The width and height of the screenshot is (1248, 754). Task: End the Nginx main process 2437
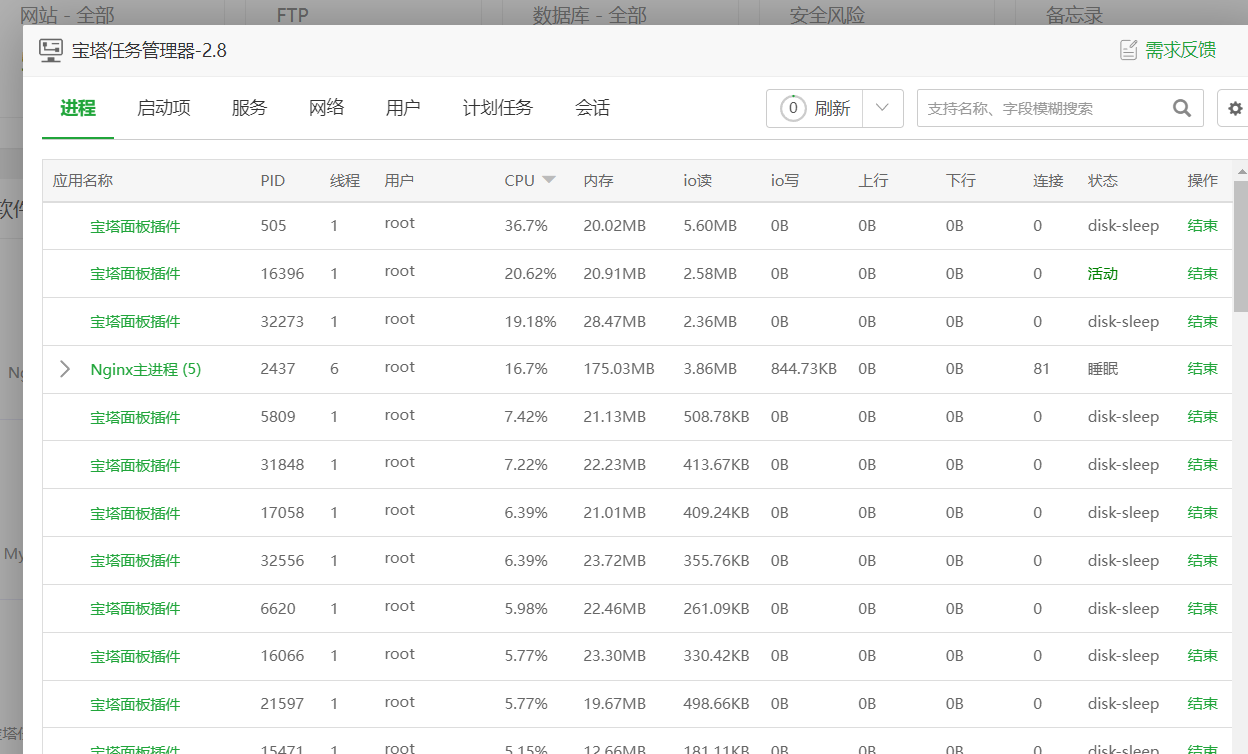click(1203, 369)
